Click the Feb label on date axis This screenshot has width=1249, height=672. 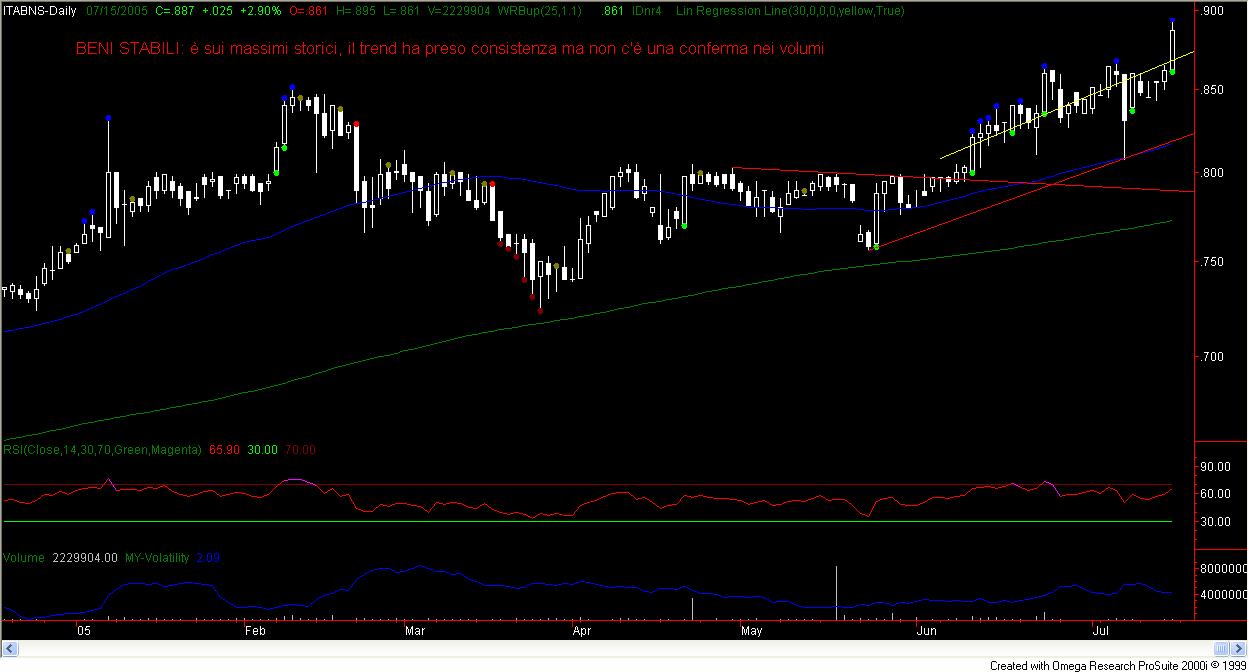tap(254, 631)
